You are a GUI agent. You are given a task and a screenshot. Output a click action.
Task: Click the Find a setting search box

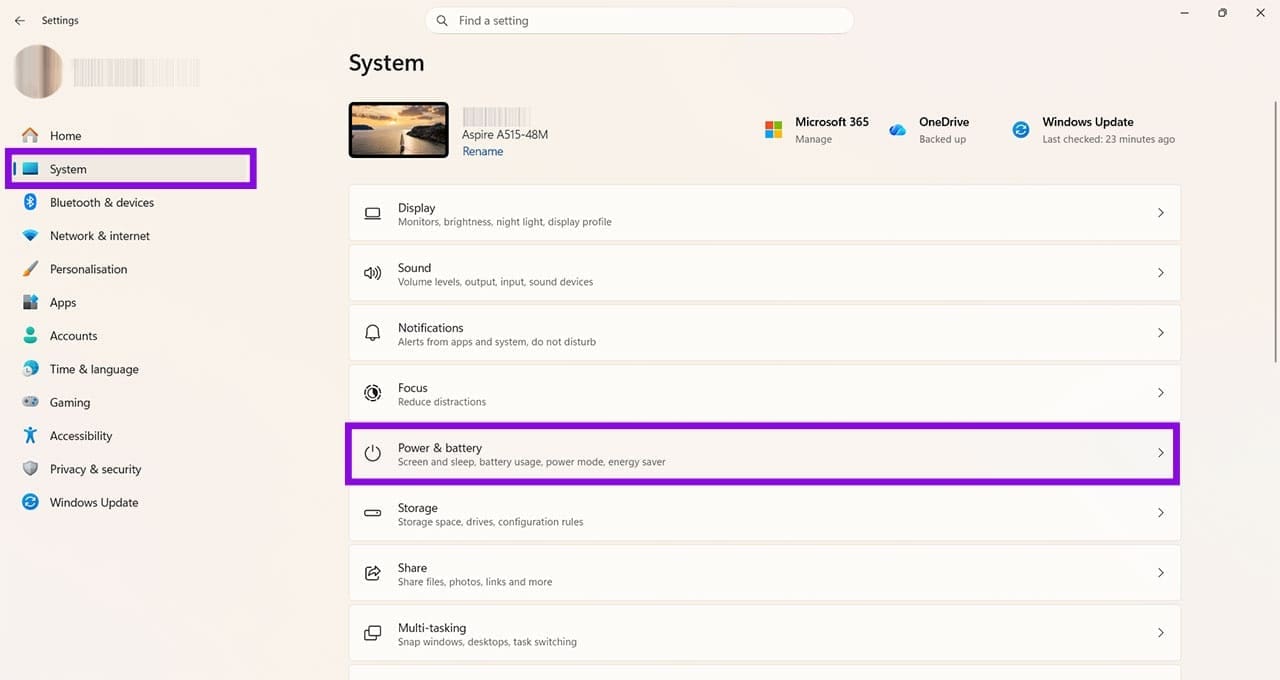[x=639, y=21]
